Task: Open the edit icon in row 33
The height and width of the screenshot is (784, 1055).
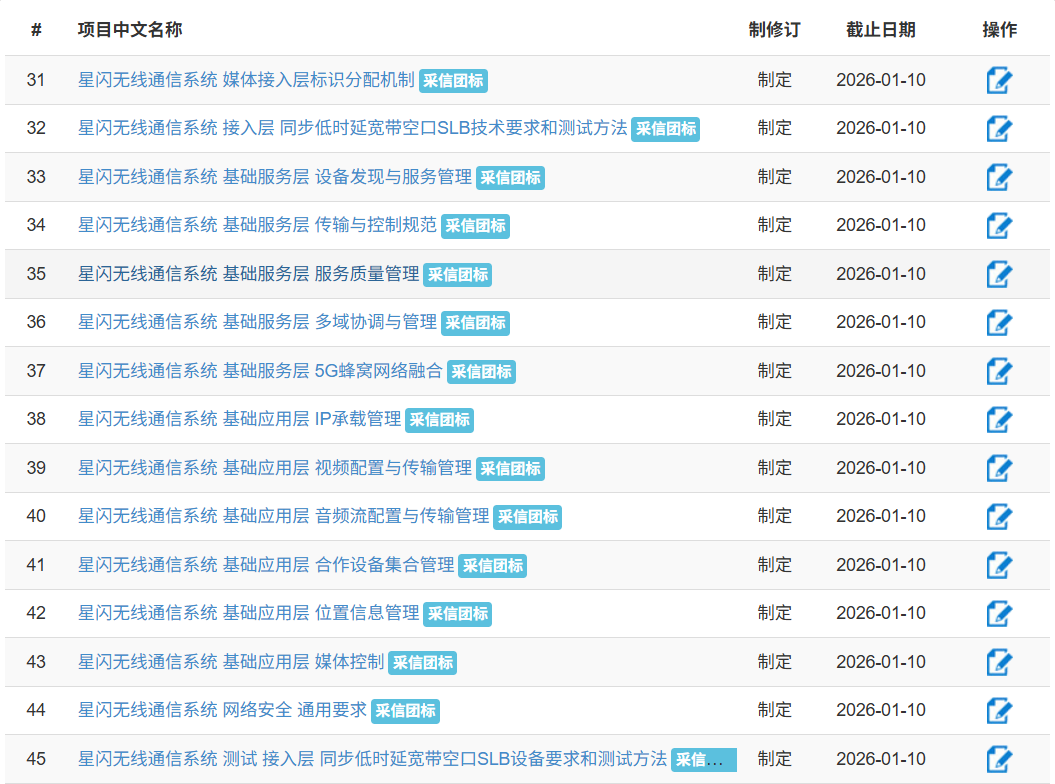Action: pos(999,177)
